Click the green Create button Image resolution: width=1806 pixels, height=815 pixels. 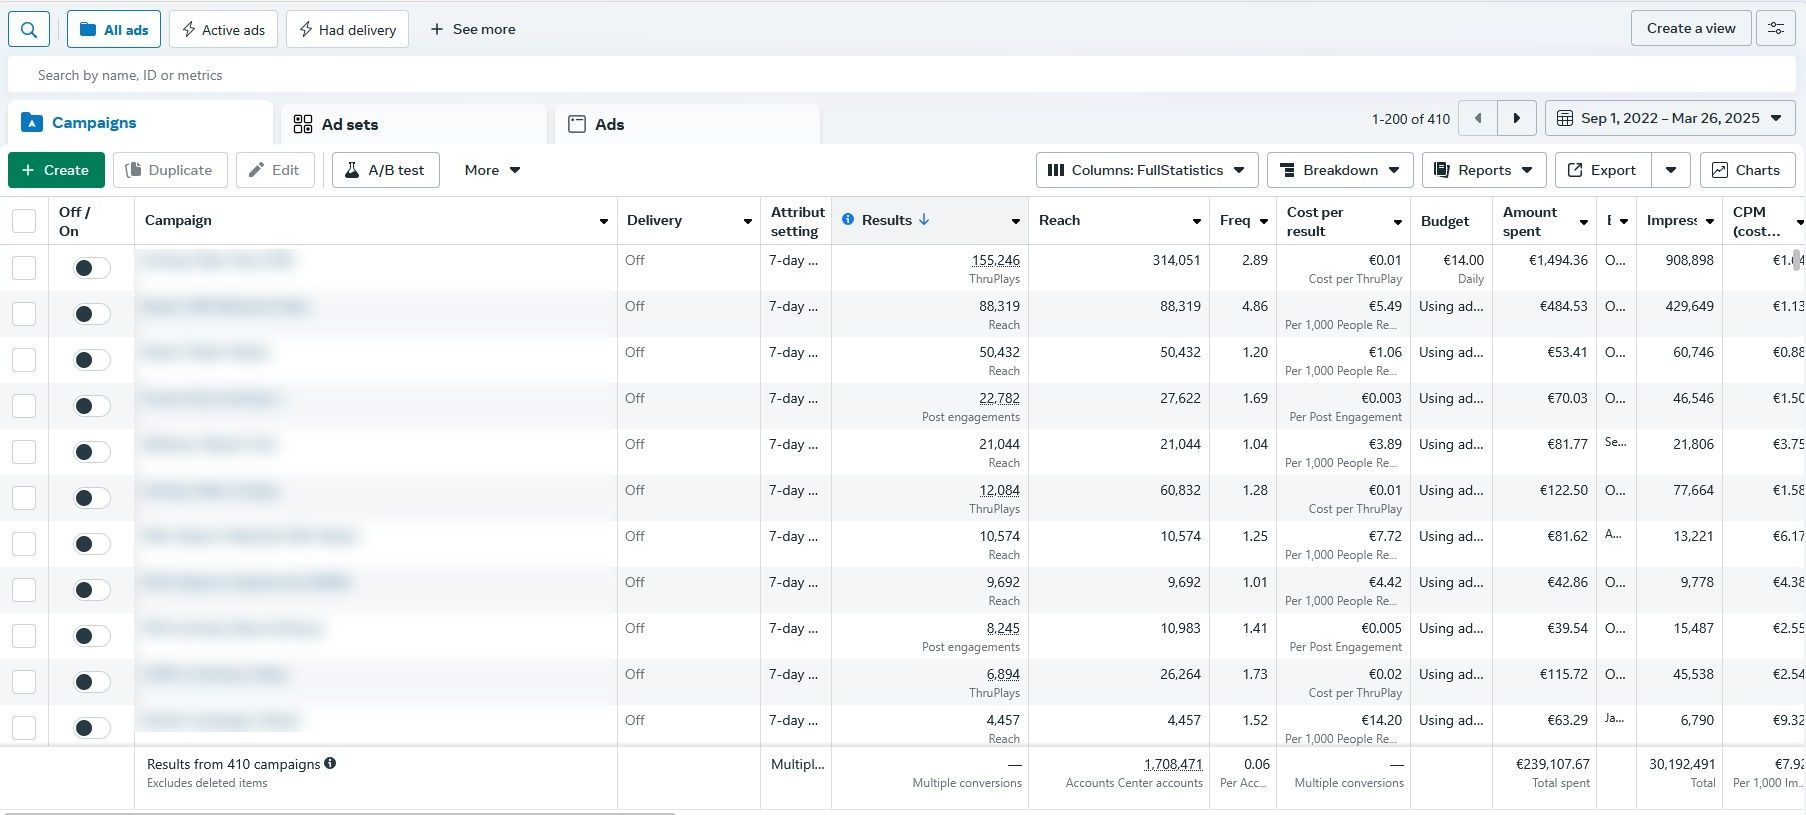pyautogui.click(x=56, y=170)
